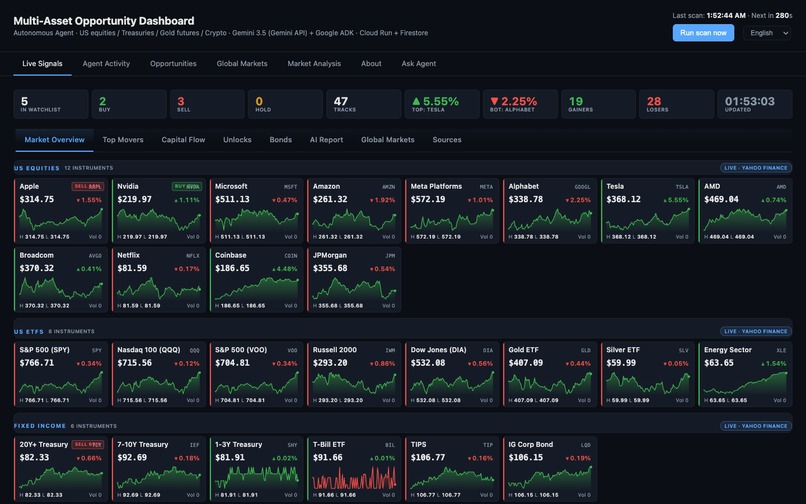Click the S&P 500 (VOO) card title
The width and height of the screenshot is (806, 504).
(241, 350)
